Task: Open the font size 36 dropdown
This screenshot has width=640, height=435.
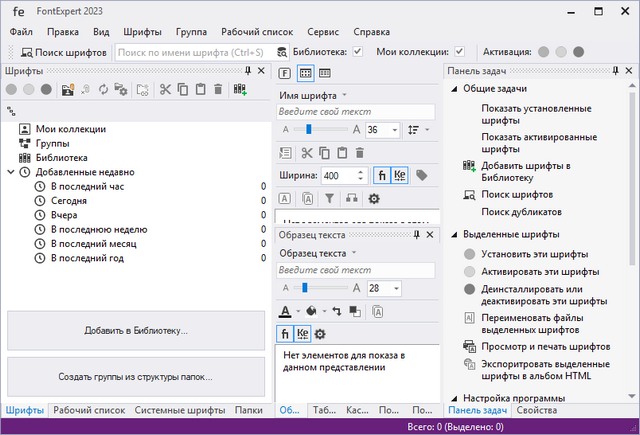Action: point(394,130)
